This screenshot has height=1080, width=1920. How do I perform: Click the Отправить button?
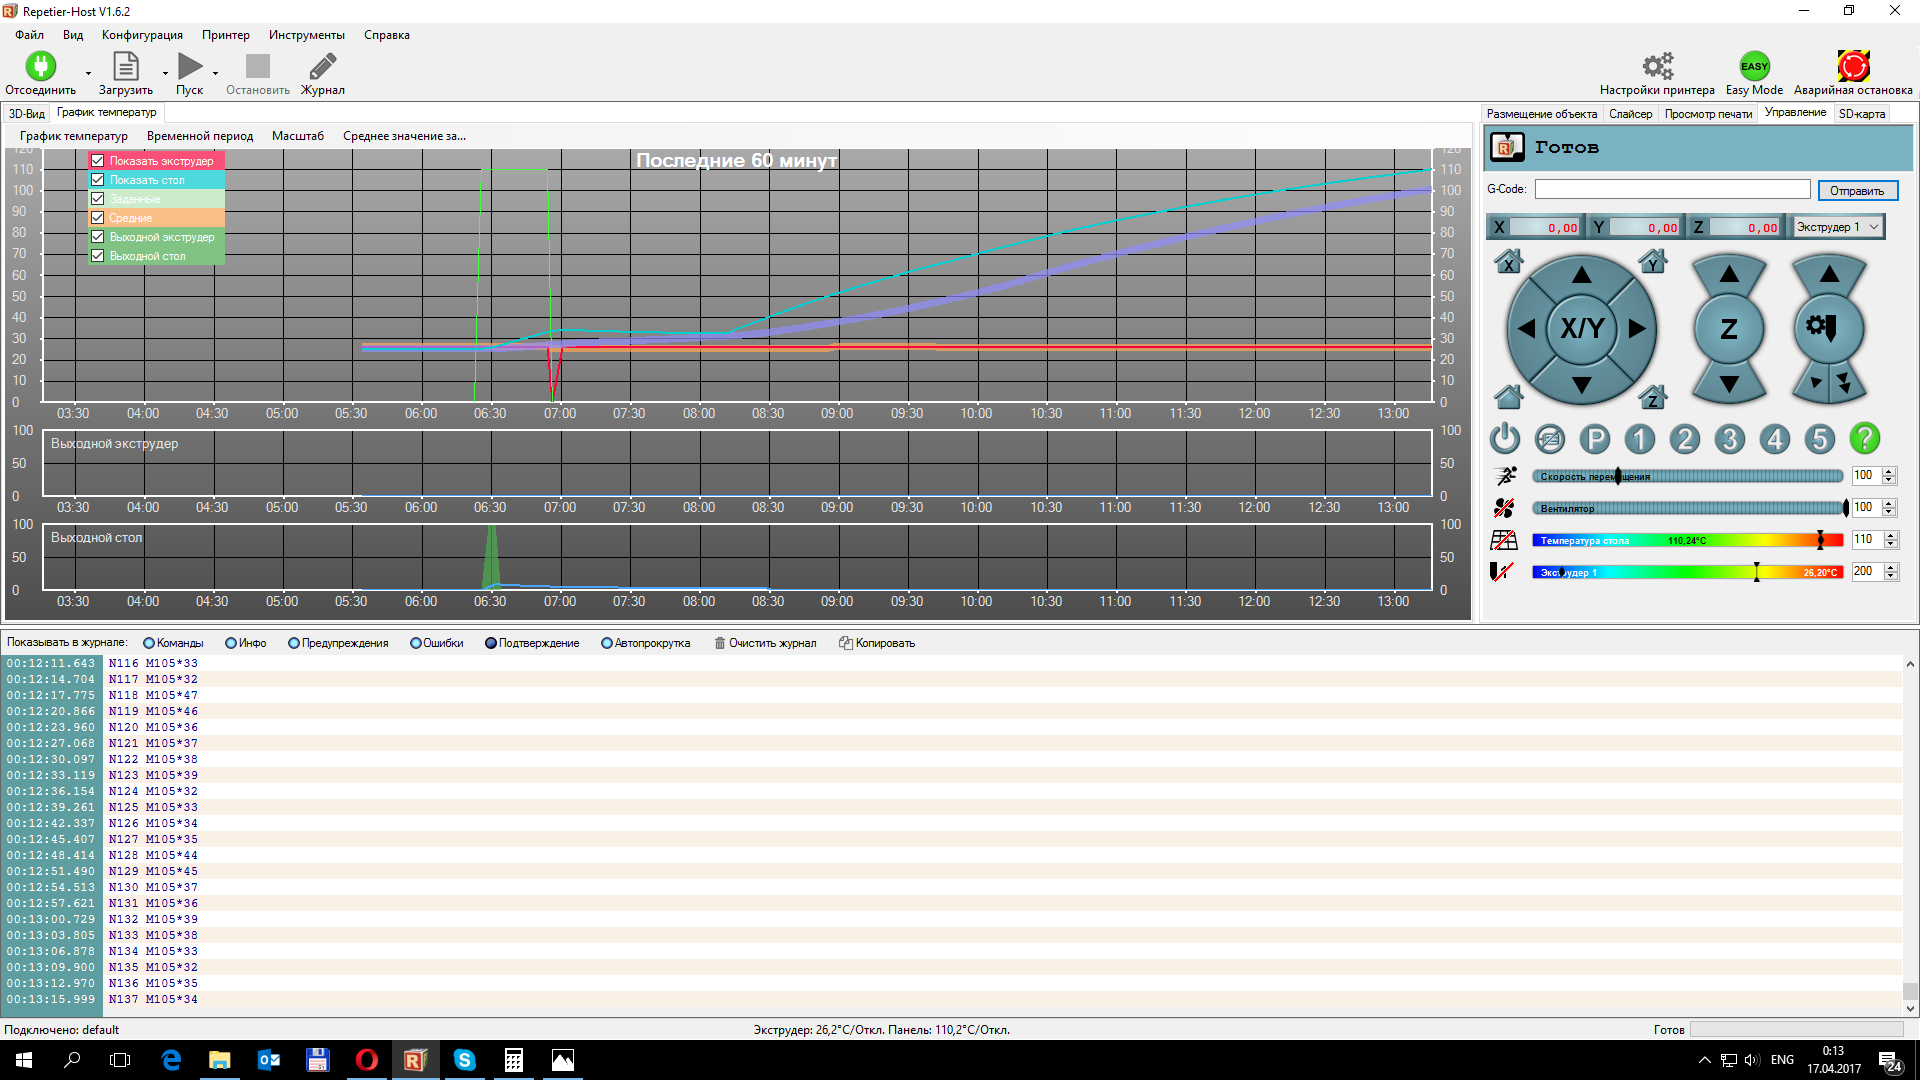pyautogui.click(x=1857, y=190)
